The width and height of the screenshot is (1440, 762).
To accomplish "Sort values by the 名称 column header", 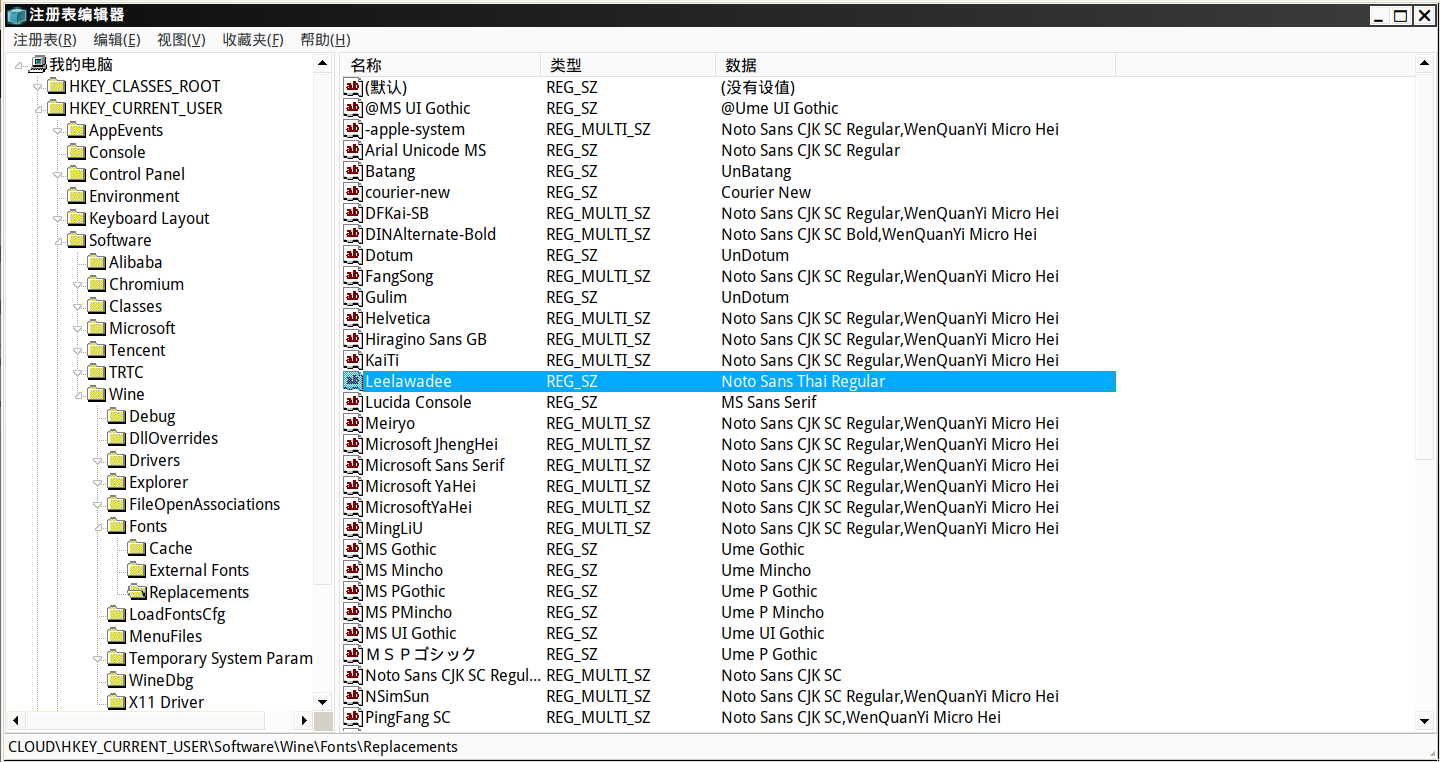I will click(441, 65).
